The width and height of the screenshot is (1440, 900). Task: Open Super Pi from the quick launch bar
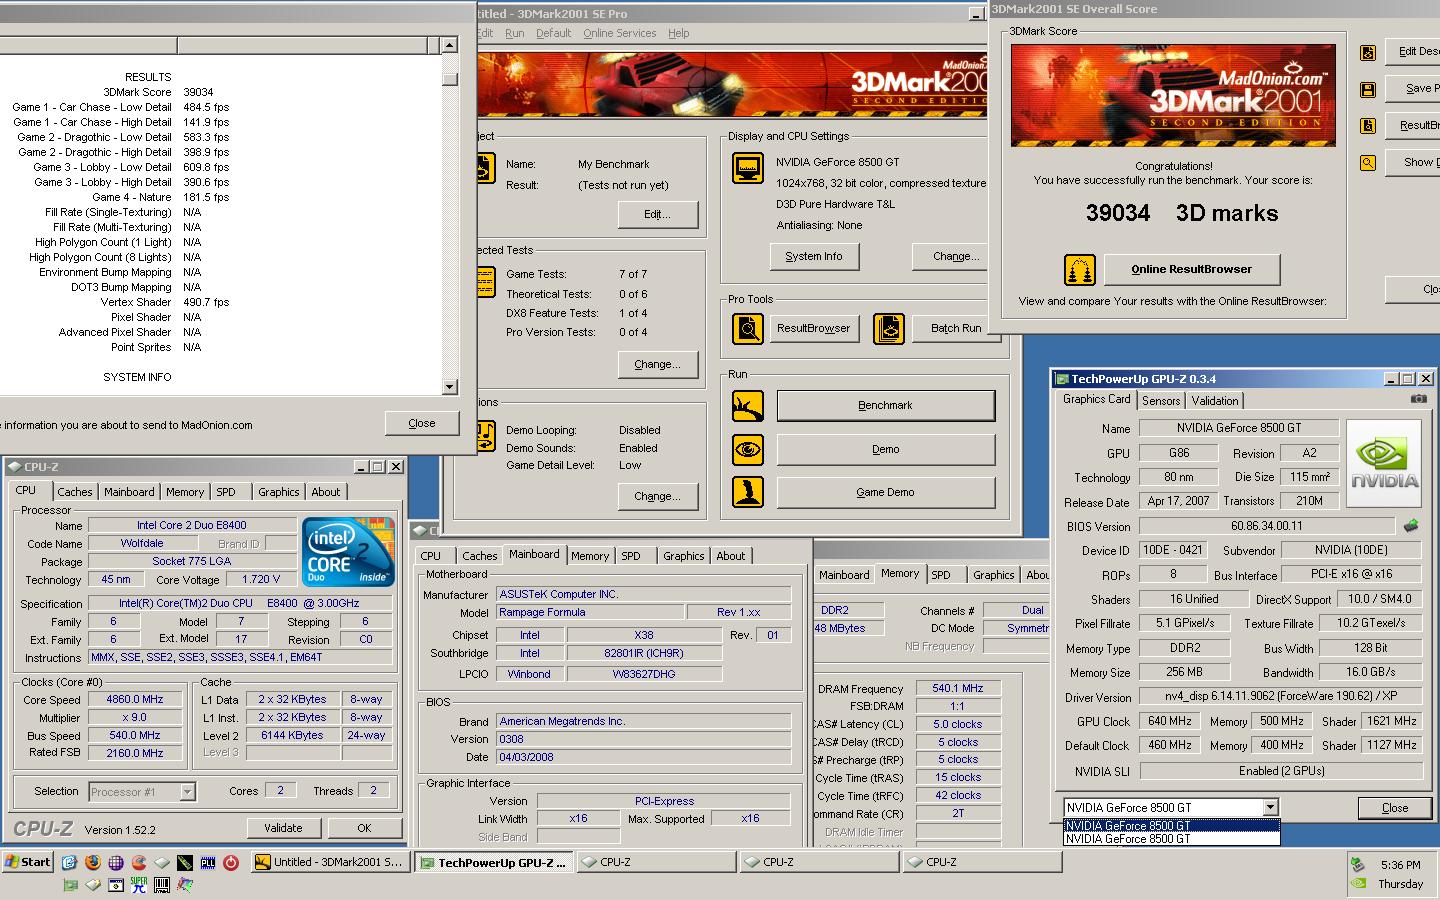(139, 884)
